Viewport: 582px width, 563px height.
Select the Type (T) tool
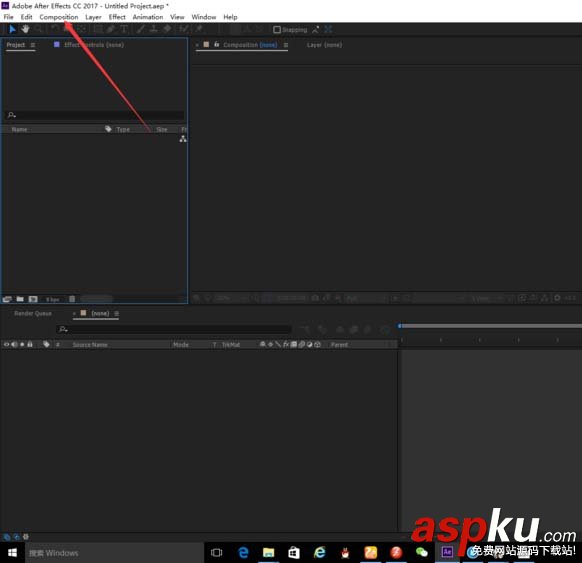click(x=124, y=29)
